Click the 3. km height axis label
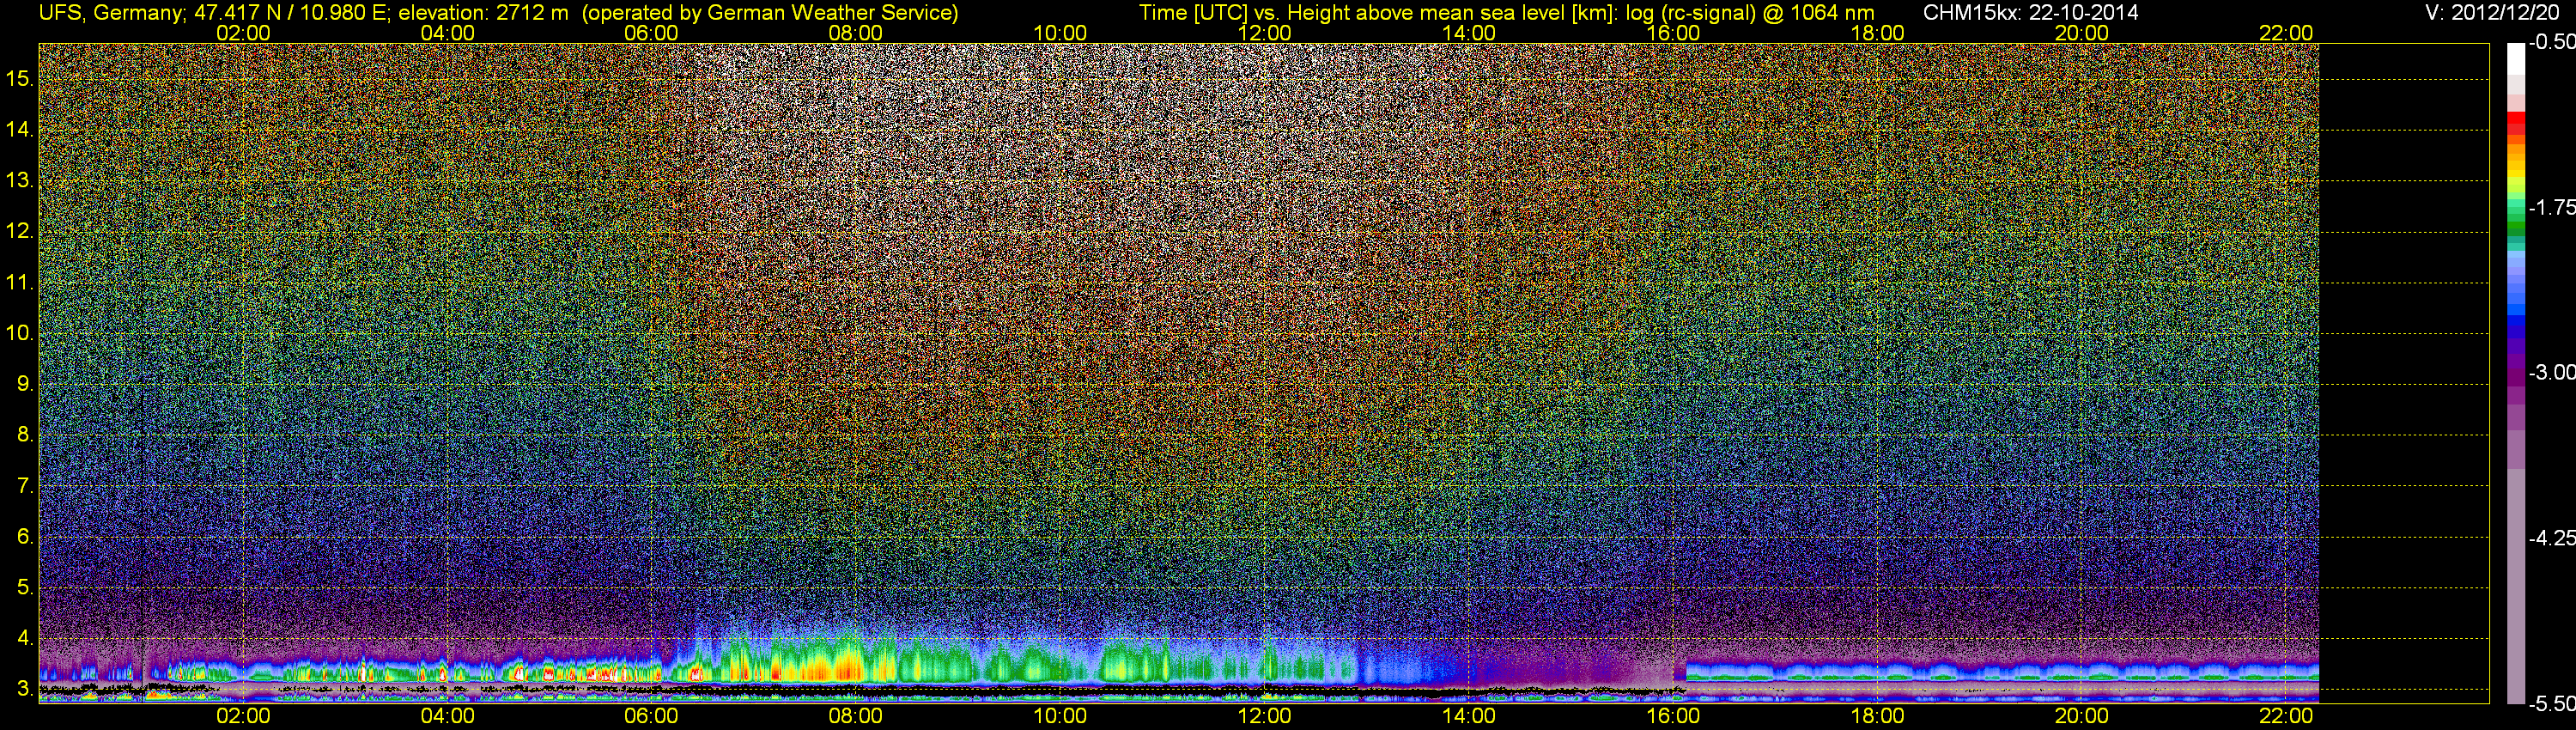The height and width of the screenshot is (730, 2576). (25, 689)
